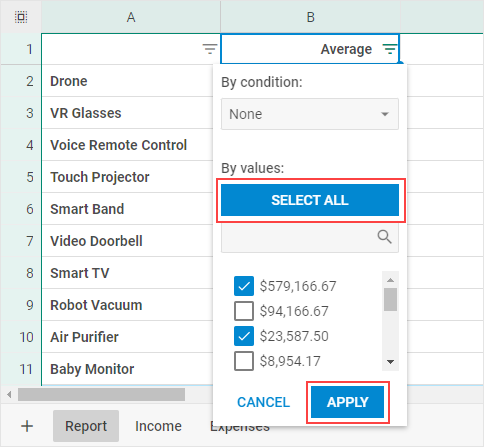Open the filter icon in cell A1
Viewport: 484px width, 447px height.
pyautogui.click(x=210, y=49)
